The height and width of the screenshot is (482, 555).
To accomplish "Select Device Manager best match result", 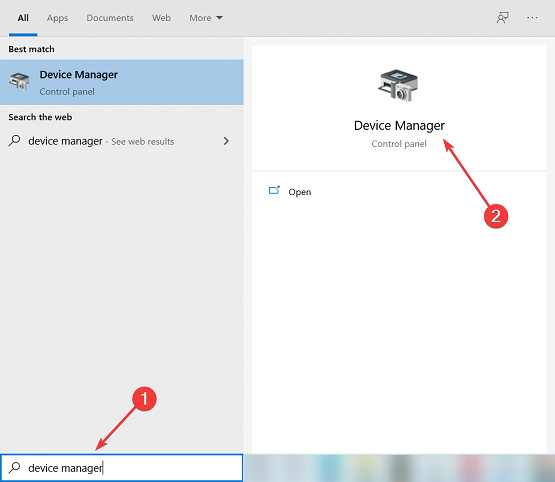I will pos(122,82).
